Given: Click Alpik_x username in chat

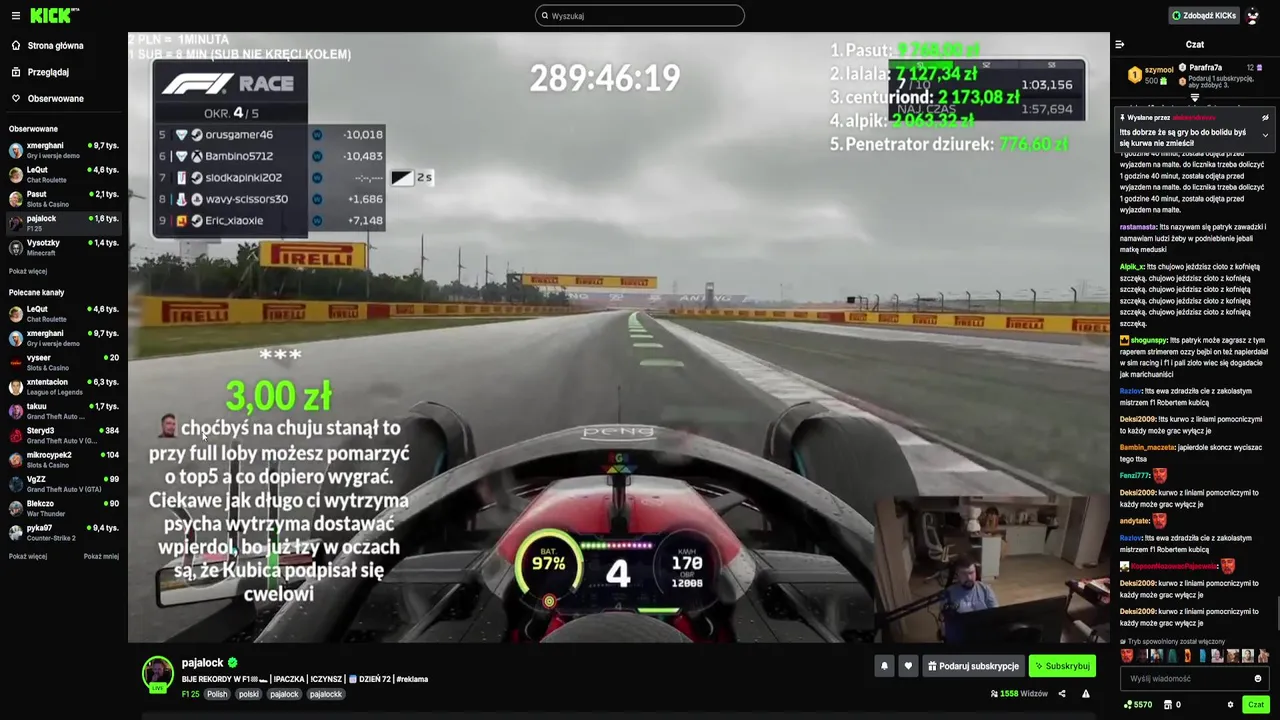Looking at the screenshot, I should pyautogui.click(x=1131, y=267).
